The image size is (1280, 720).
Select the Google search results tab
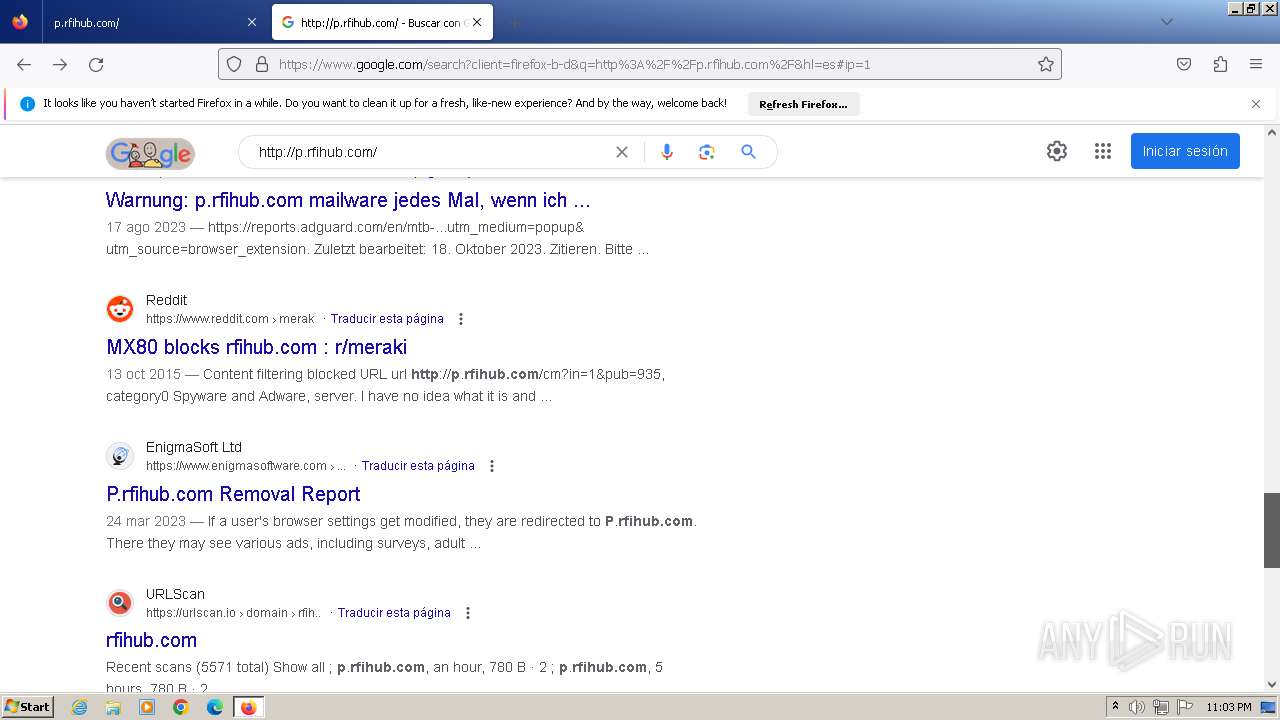[382, 22]
